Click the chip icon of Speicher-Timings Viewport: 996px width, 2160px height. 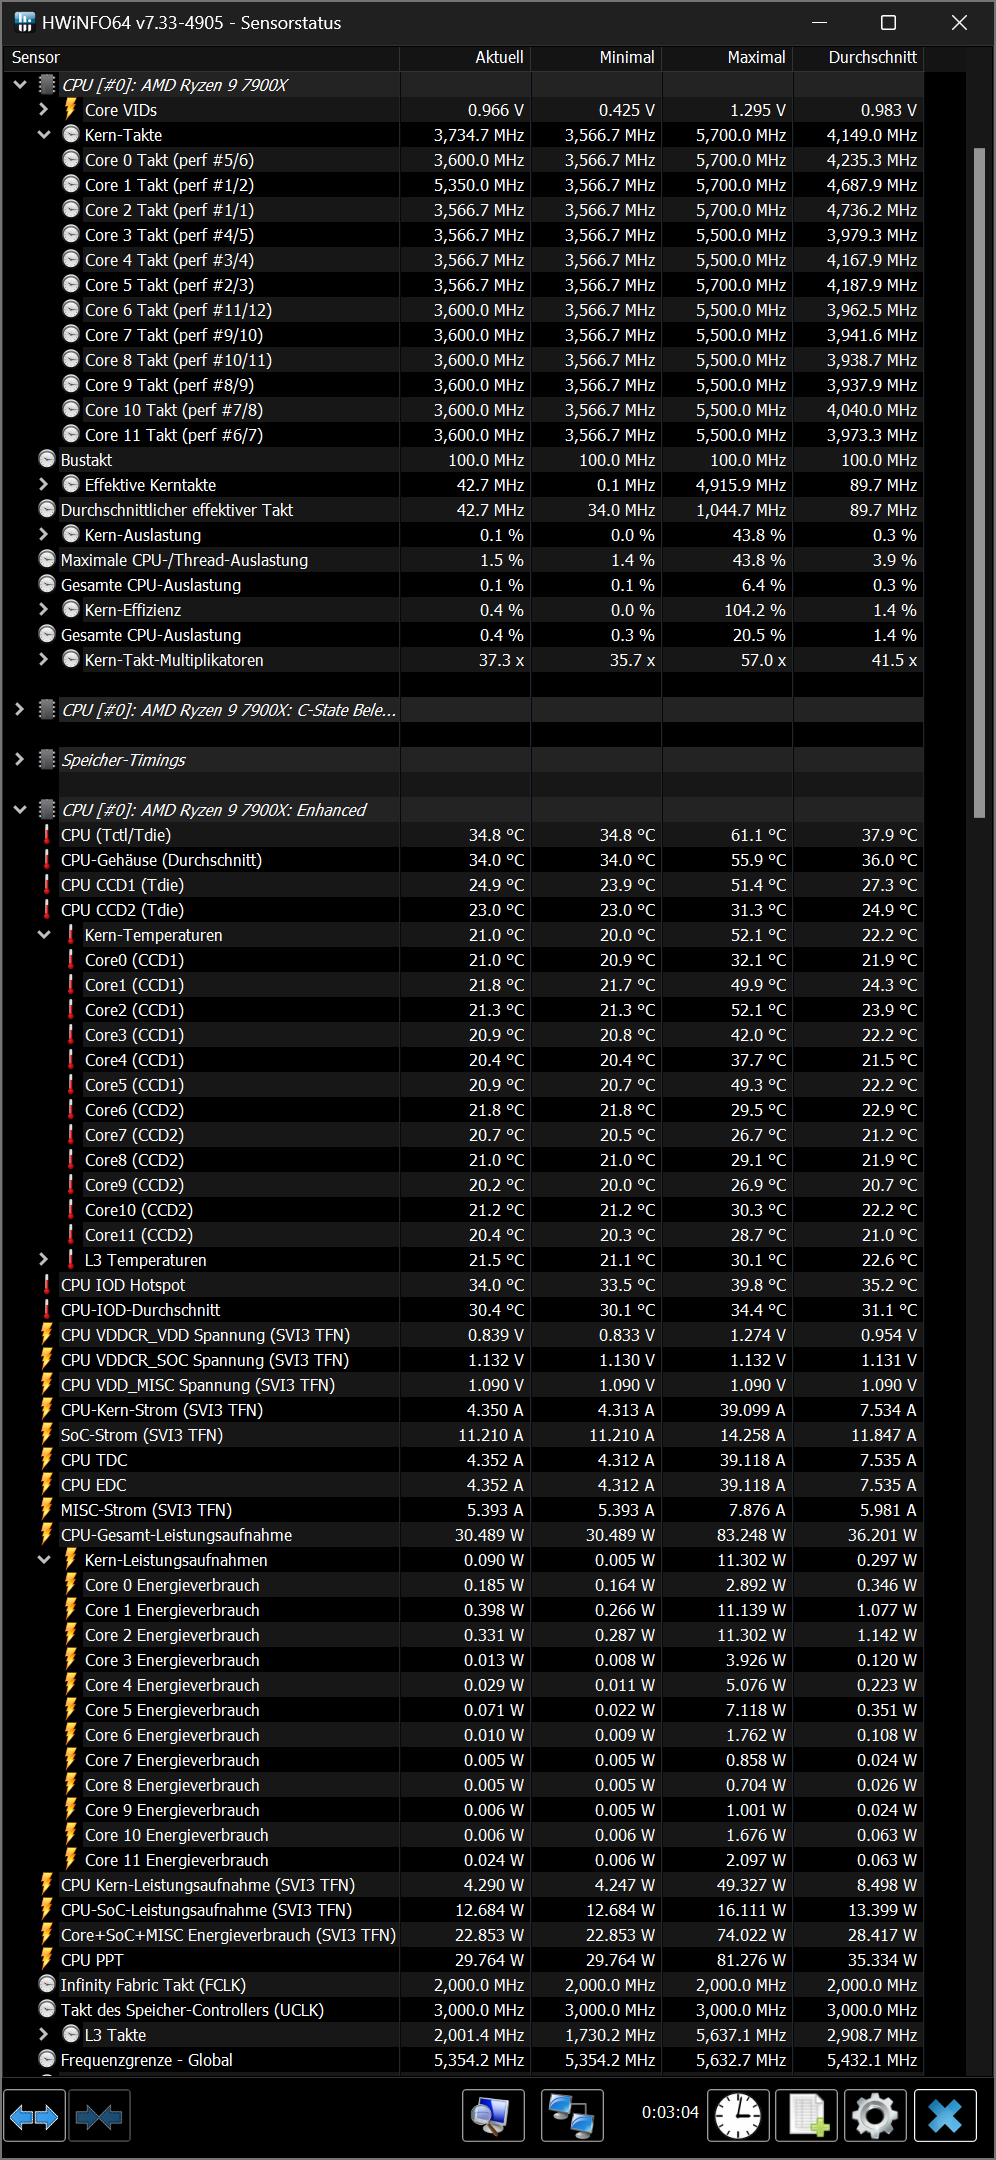[x=47, y=760]
